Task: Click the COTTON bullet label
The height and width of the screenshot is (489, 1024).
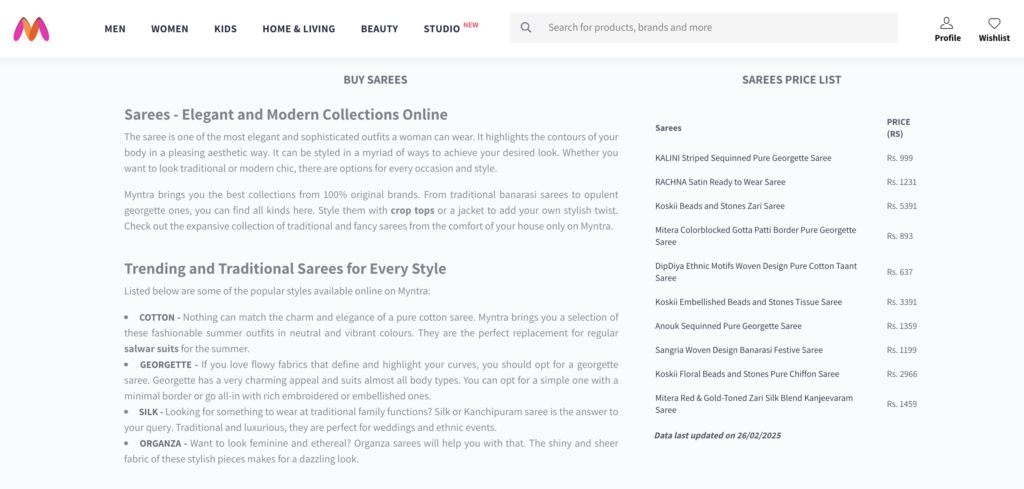Action: point(157,317)
